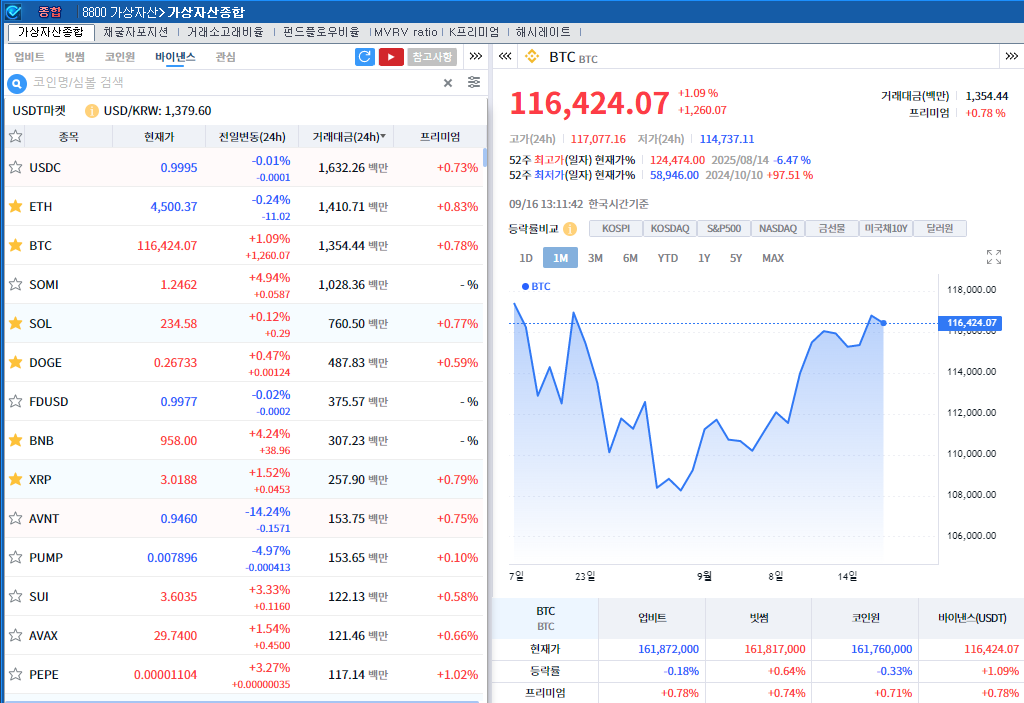This screenshot has height=703, width=1024.
Task: Collapse the BTC panel with left chevrons
Action: [504, 57]
